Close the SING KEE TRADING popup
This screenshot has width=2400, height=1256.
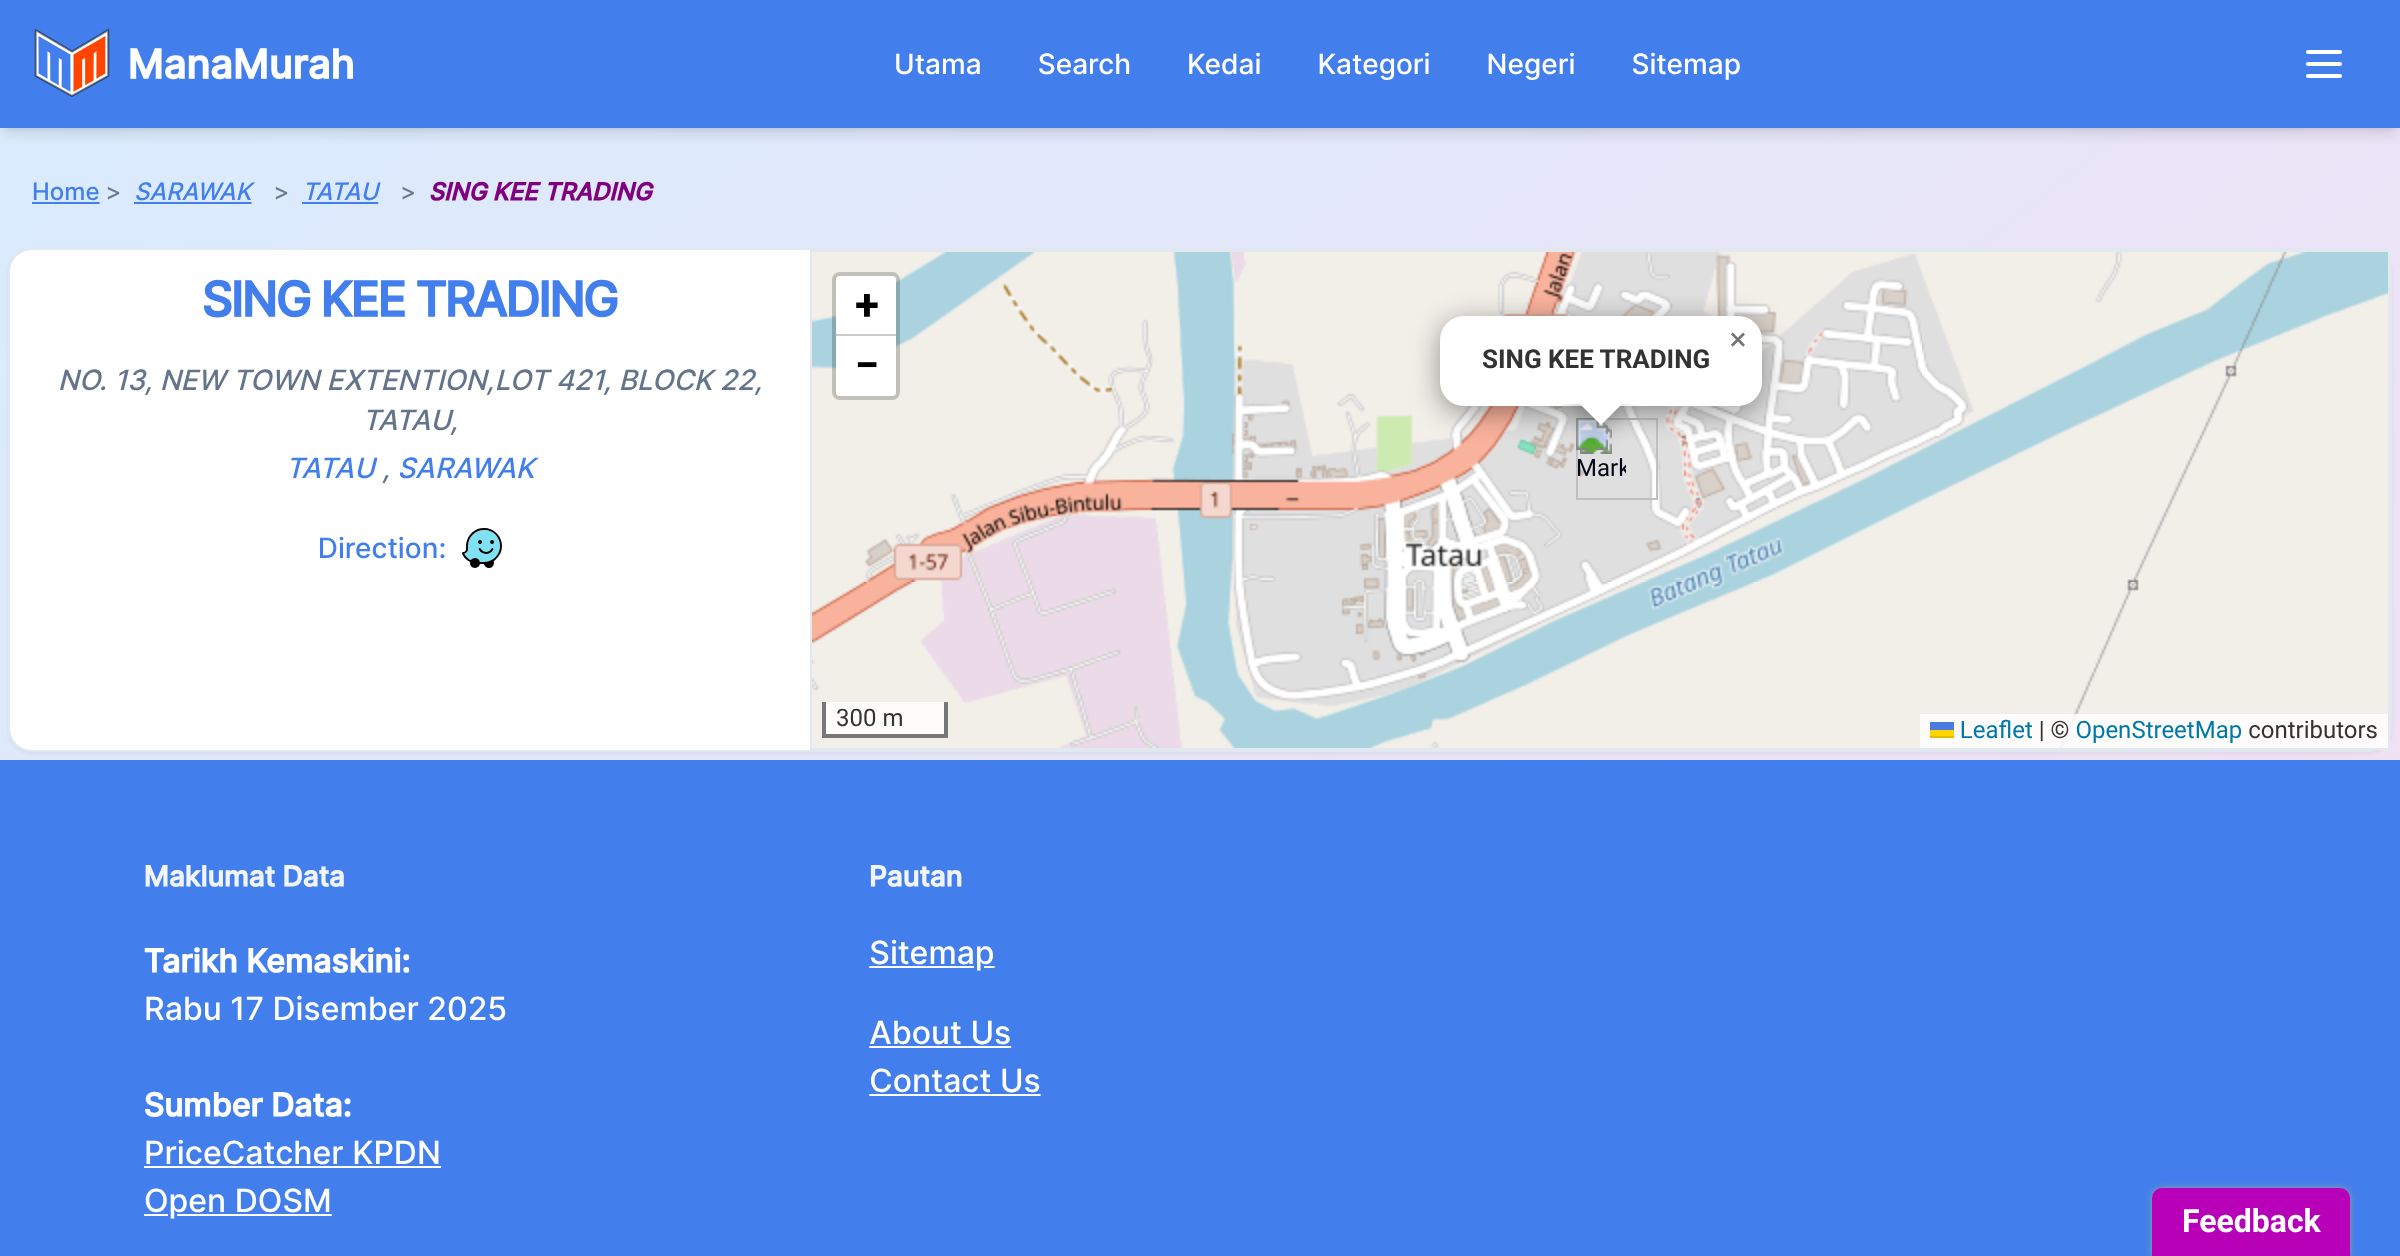(x=1738, y=340)
